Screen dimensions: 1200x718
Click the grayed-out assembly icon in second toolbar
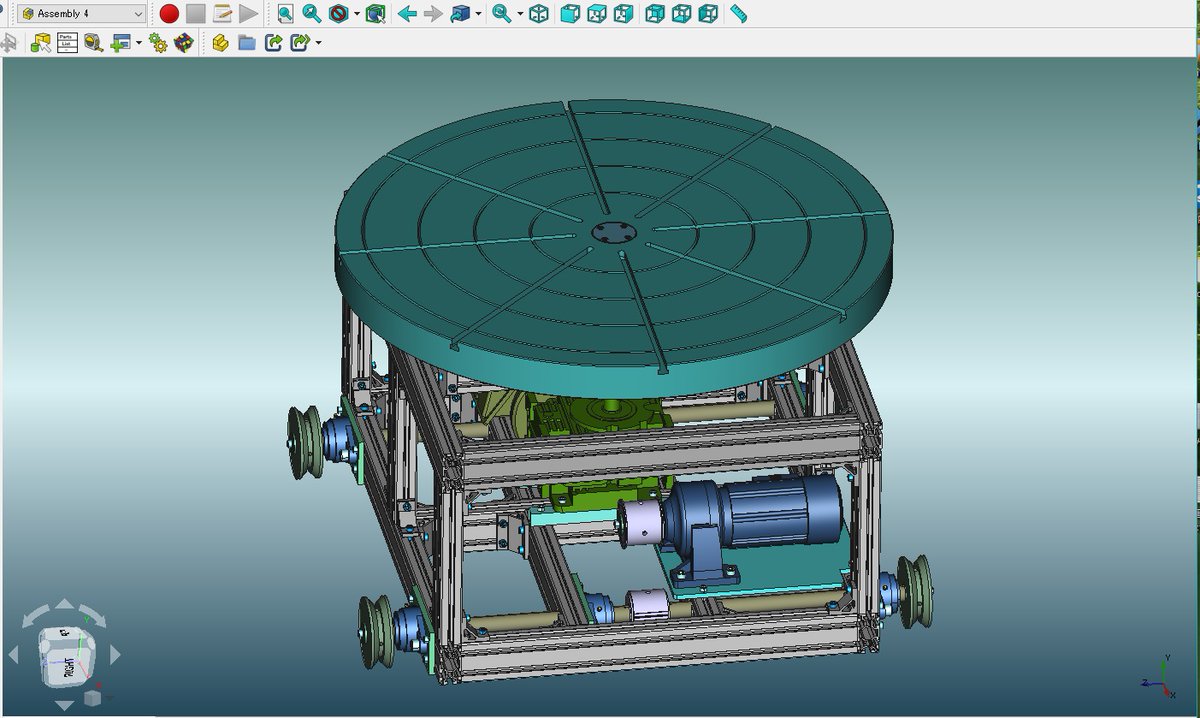(x=9, y=43)
